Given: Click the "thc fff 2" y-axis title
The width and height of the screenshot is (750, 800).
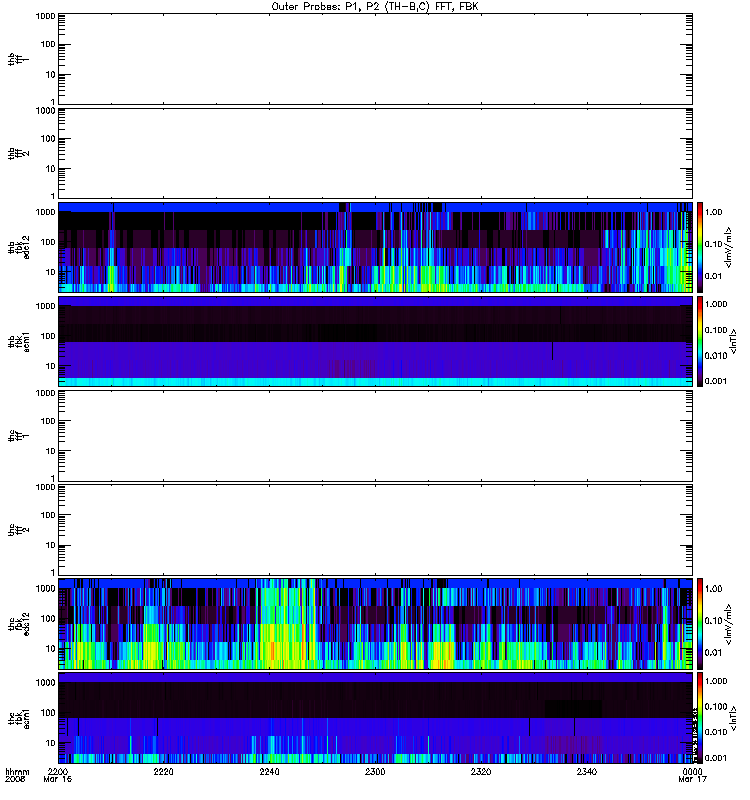Looking at the screenshot, I should click(x=18, y=530).
